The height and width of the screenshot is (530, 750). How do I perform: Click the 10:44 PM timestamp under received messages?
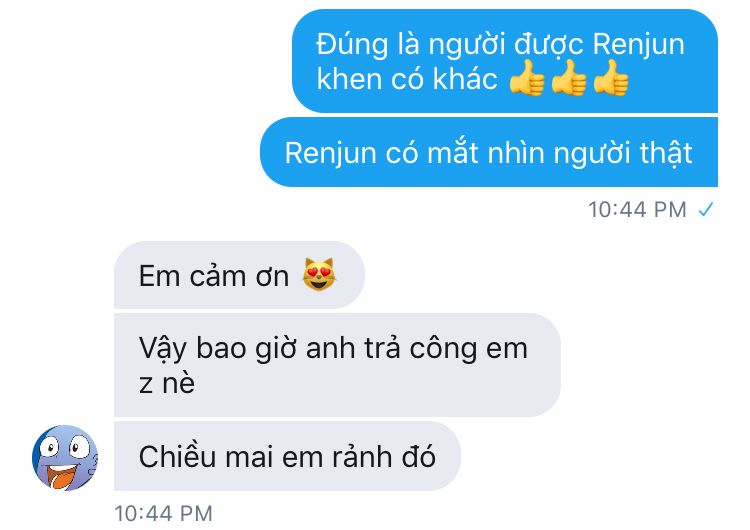[x=163, y=514]
